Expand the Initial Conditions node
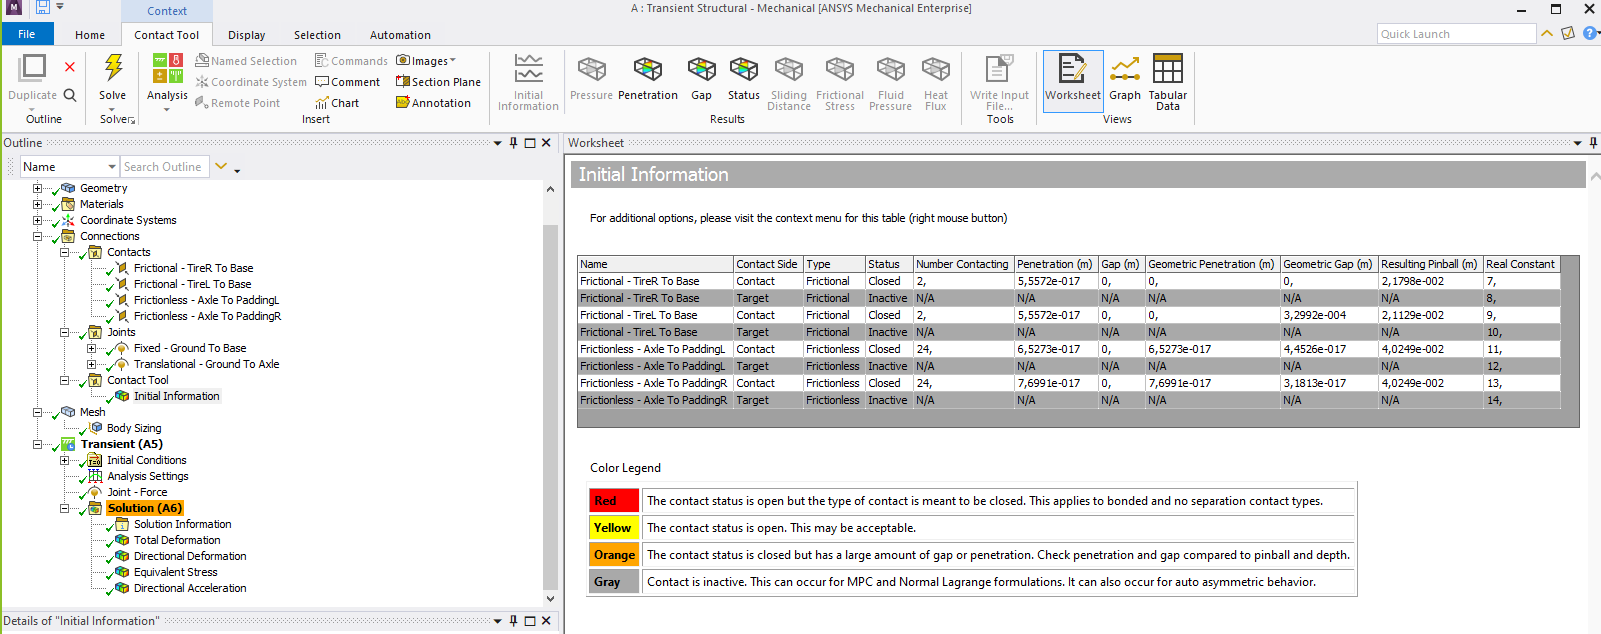 tap(64, 460)
